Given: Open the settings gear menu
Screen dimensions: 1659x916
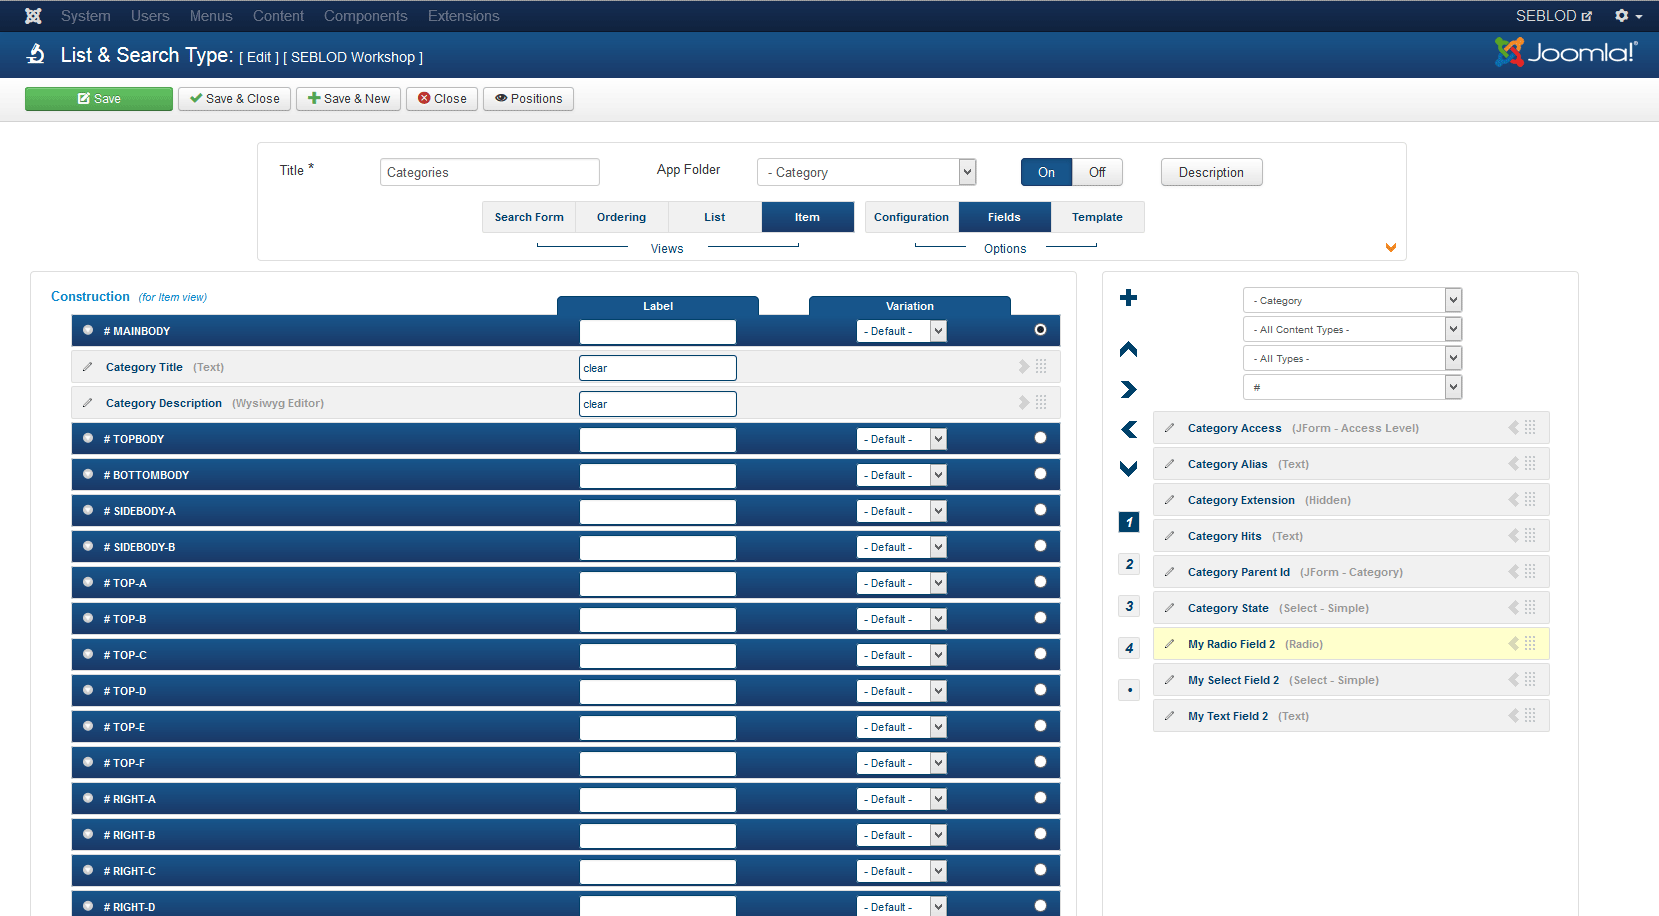Looking at the screenshot, I should 1628,16.
